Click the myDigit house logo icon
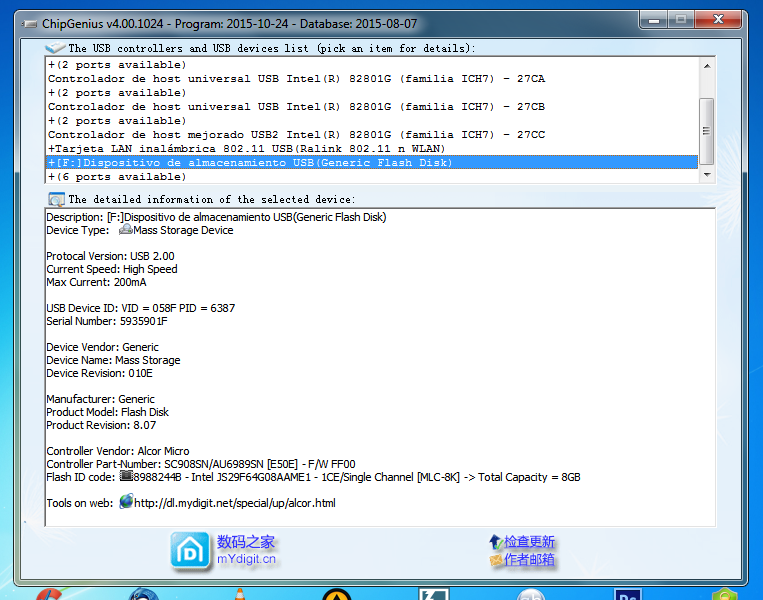 coord(190,551)
